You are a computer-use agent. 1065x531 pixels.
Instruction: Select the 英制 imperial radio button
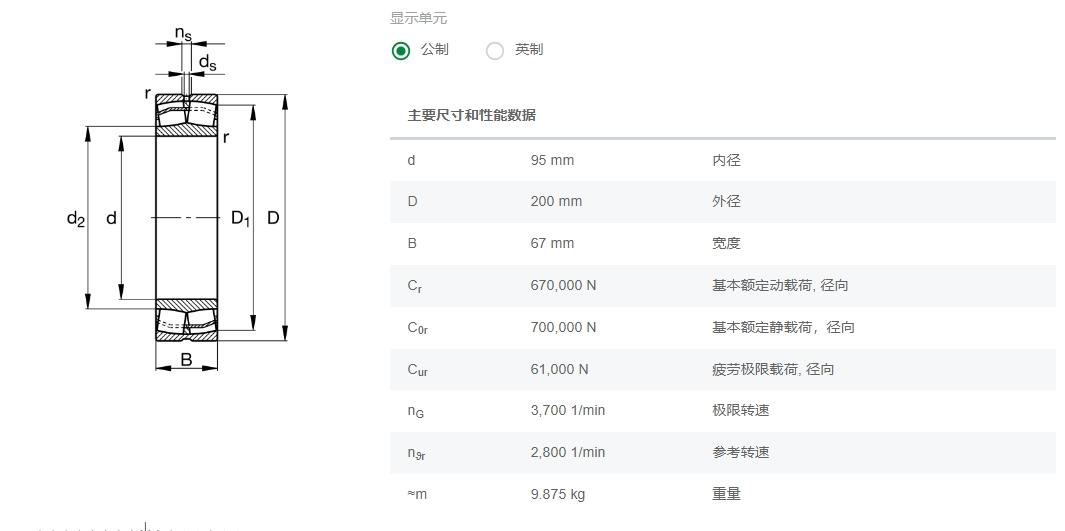pos(495,51)
